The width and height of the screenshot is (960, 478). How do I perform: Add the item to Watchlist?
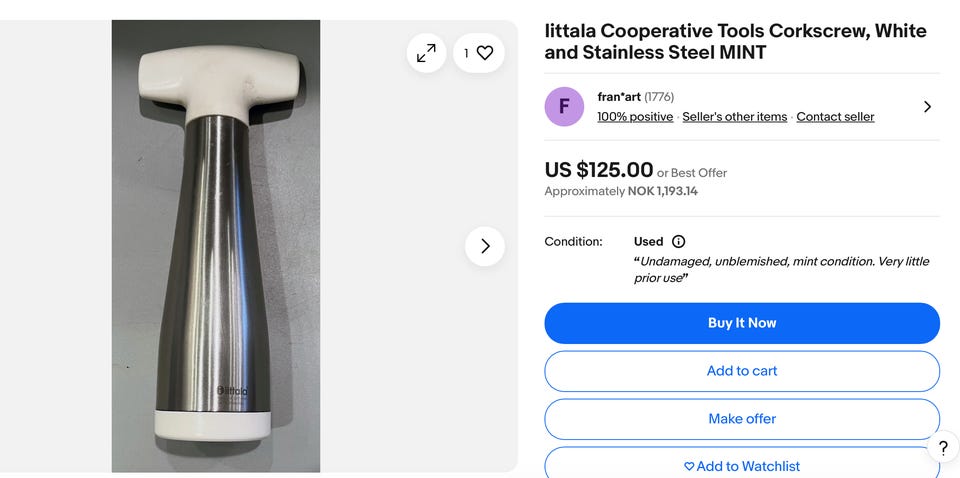pos(742,466)
